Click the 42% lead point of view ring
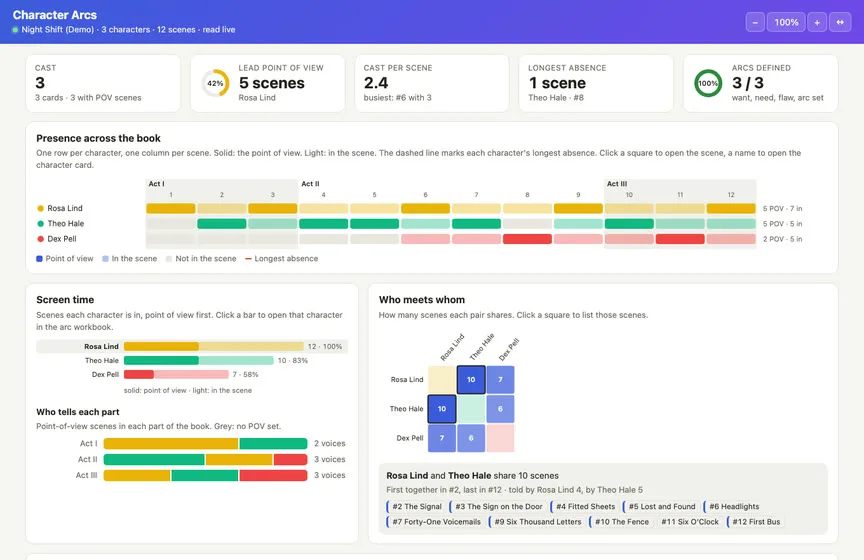Viewport: 864px width, 560px height. [215, 83]
